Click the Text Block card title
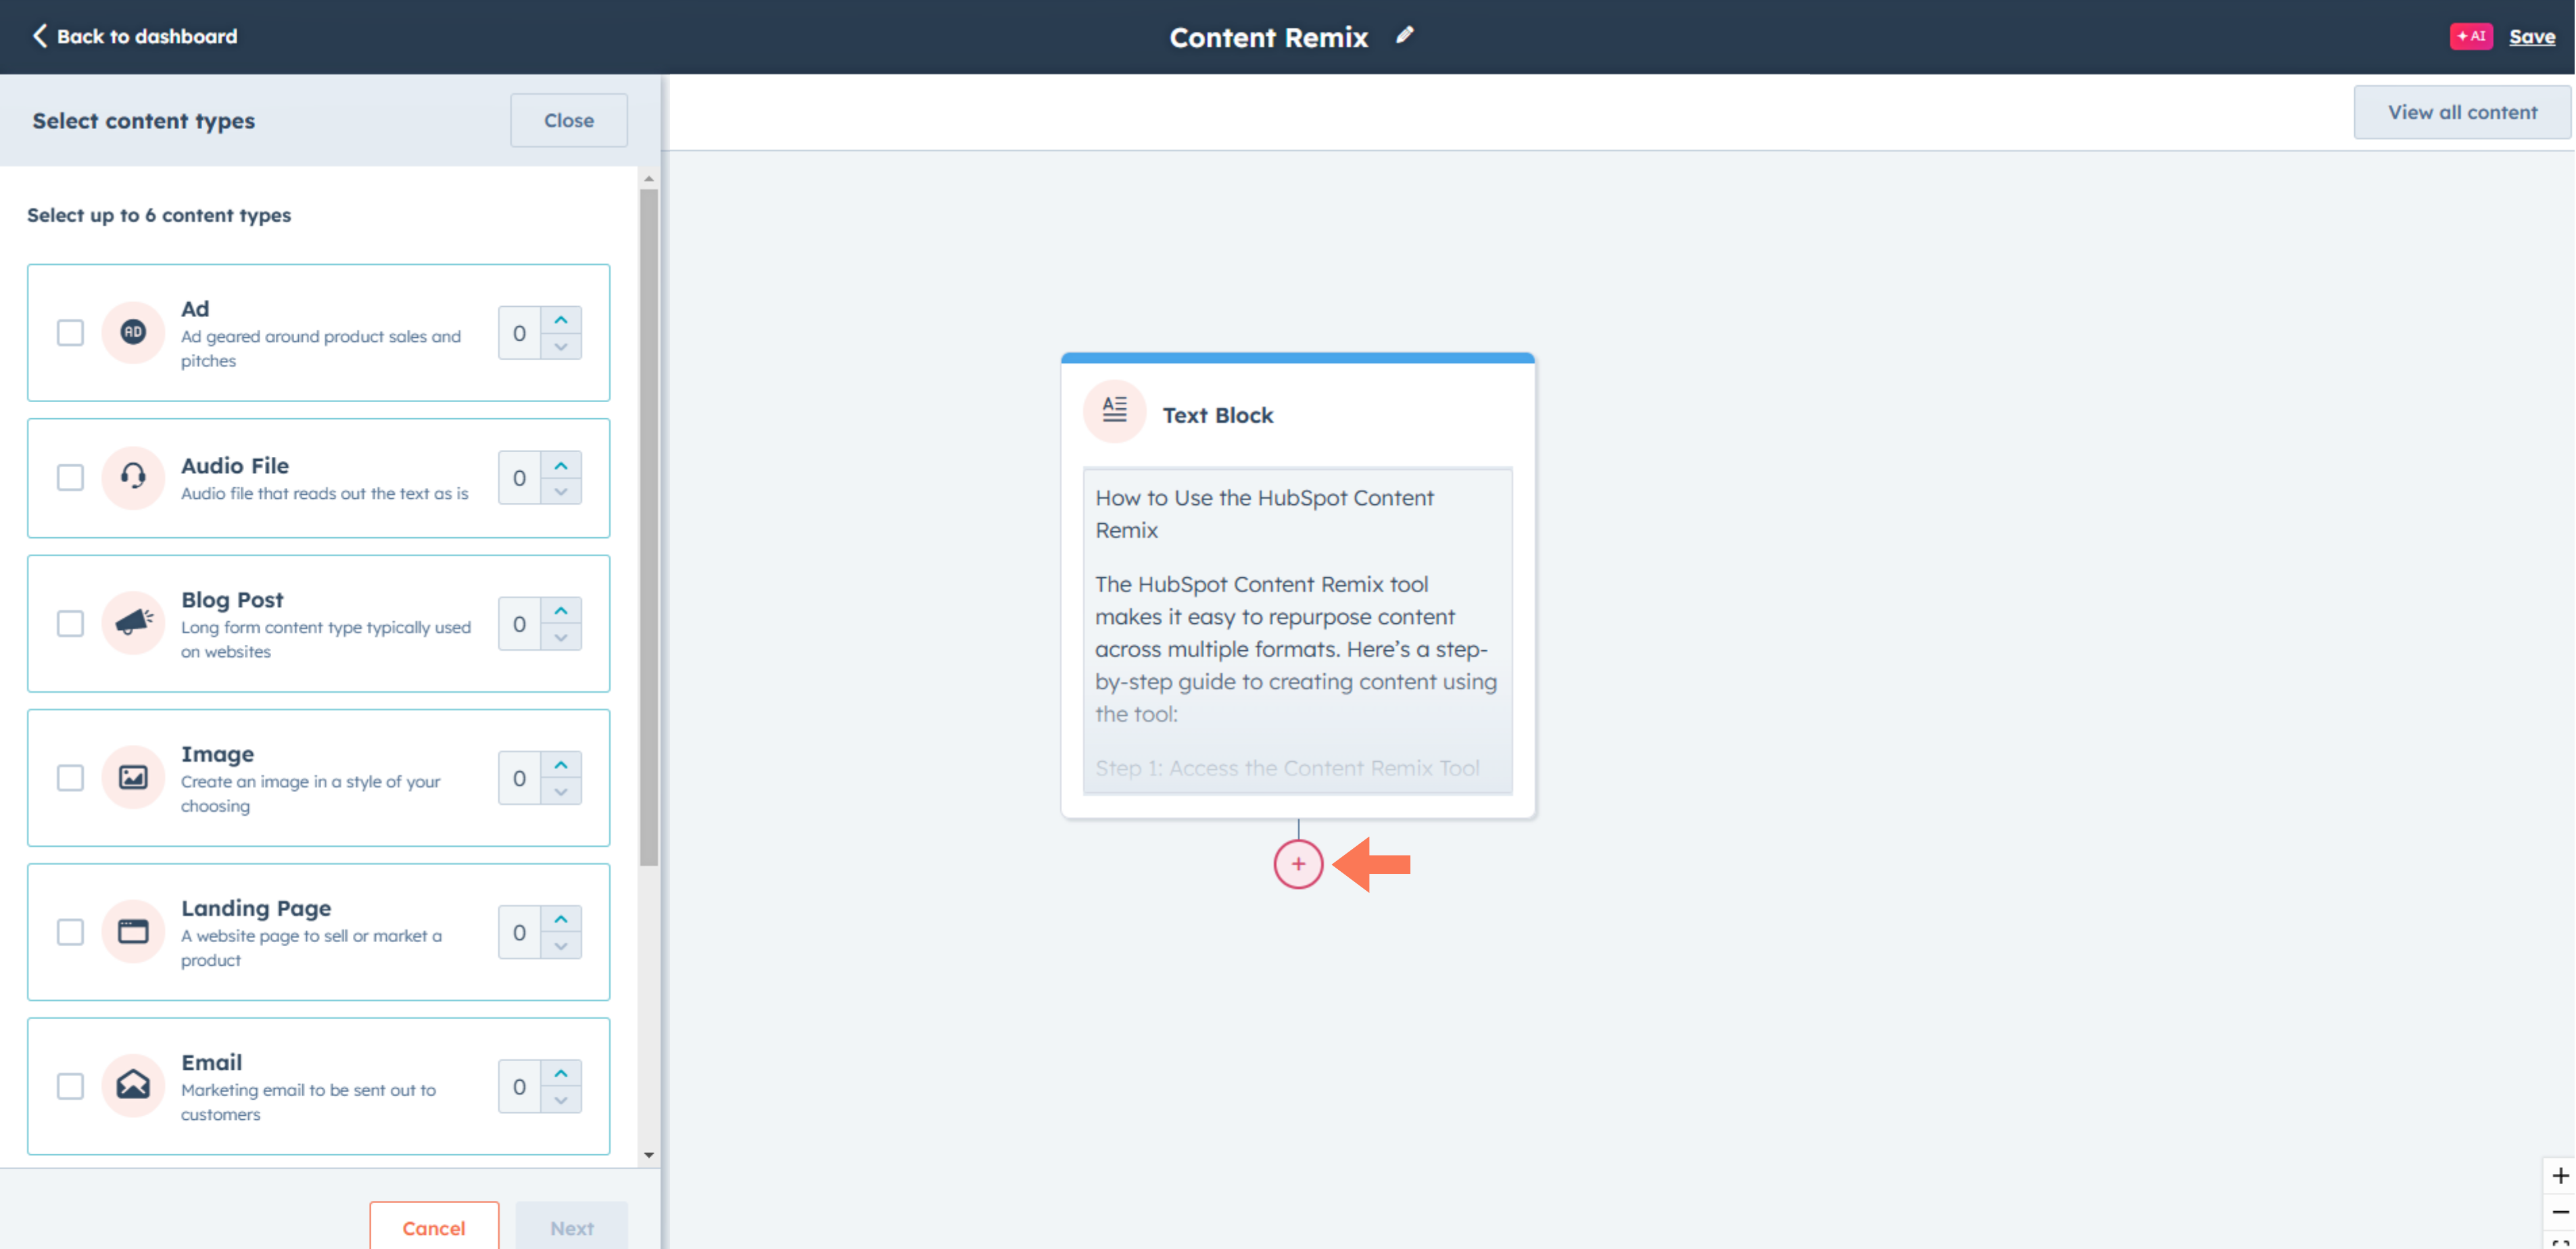 click(x=1218, y=415)
